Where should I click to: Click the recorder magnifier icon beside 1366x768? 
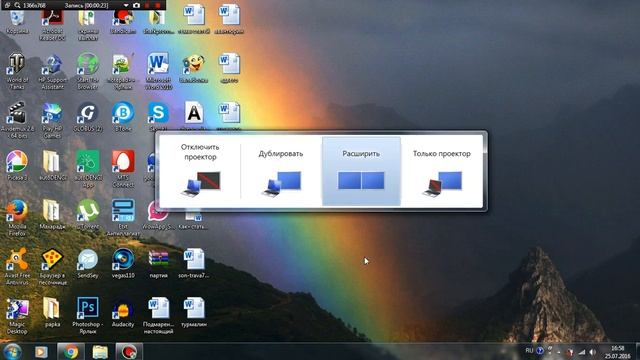17,5
